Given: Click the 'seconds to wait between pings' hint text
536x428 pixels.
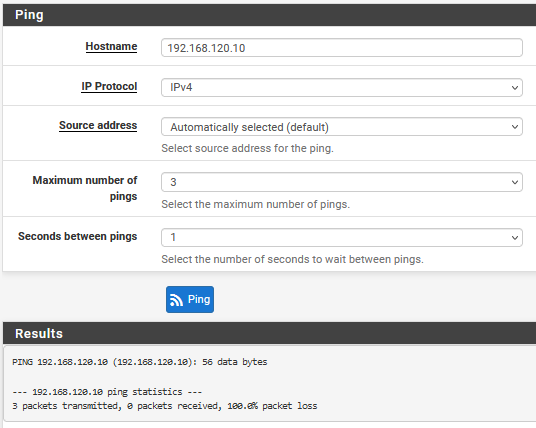Looking at the screenshot, I should 293,259.
